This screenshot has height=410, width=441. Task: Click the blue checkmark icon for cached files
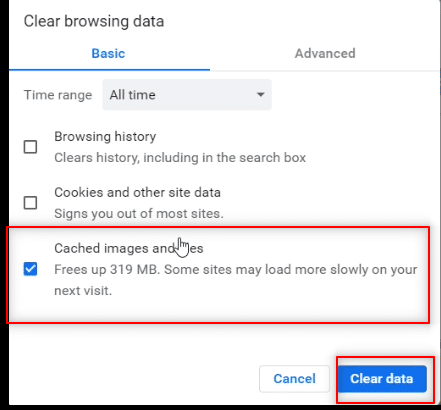click(30, 269)
